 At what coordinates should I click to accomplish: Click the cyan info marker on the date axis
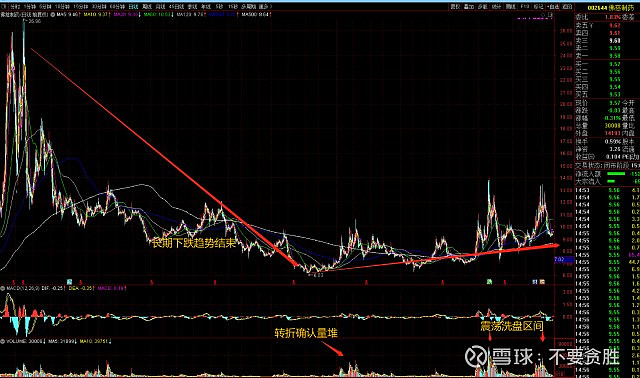click(69, 282)
